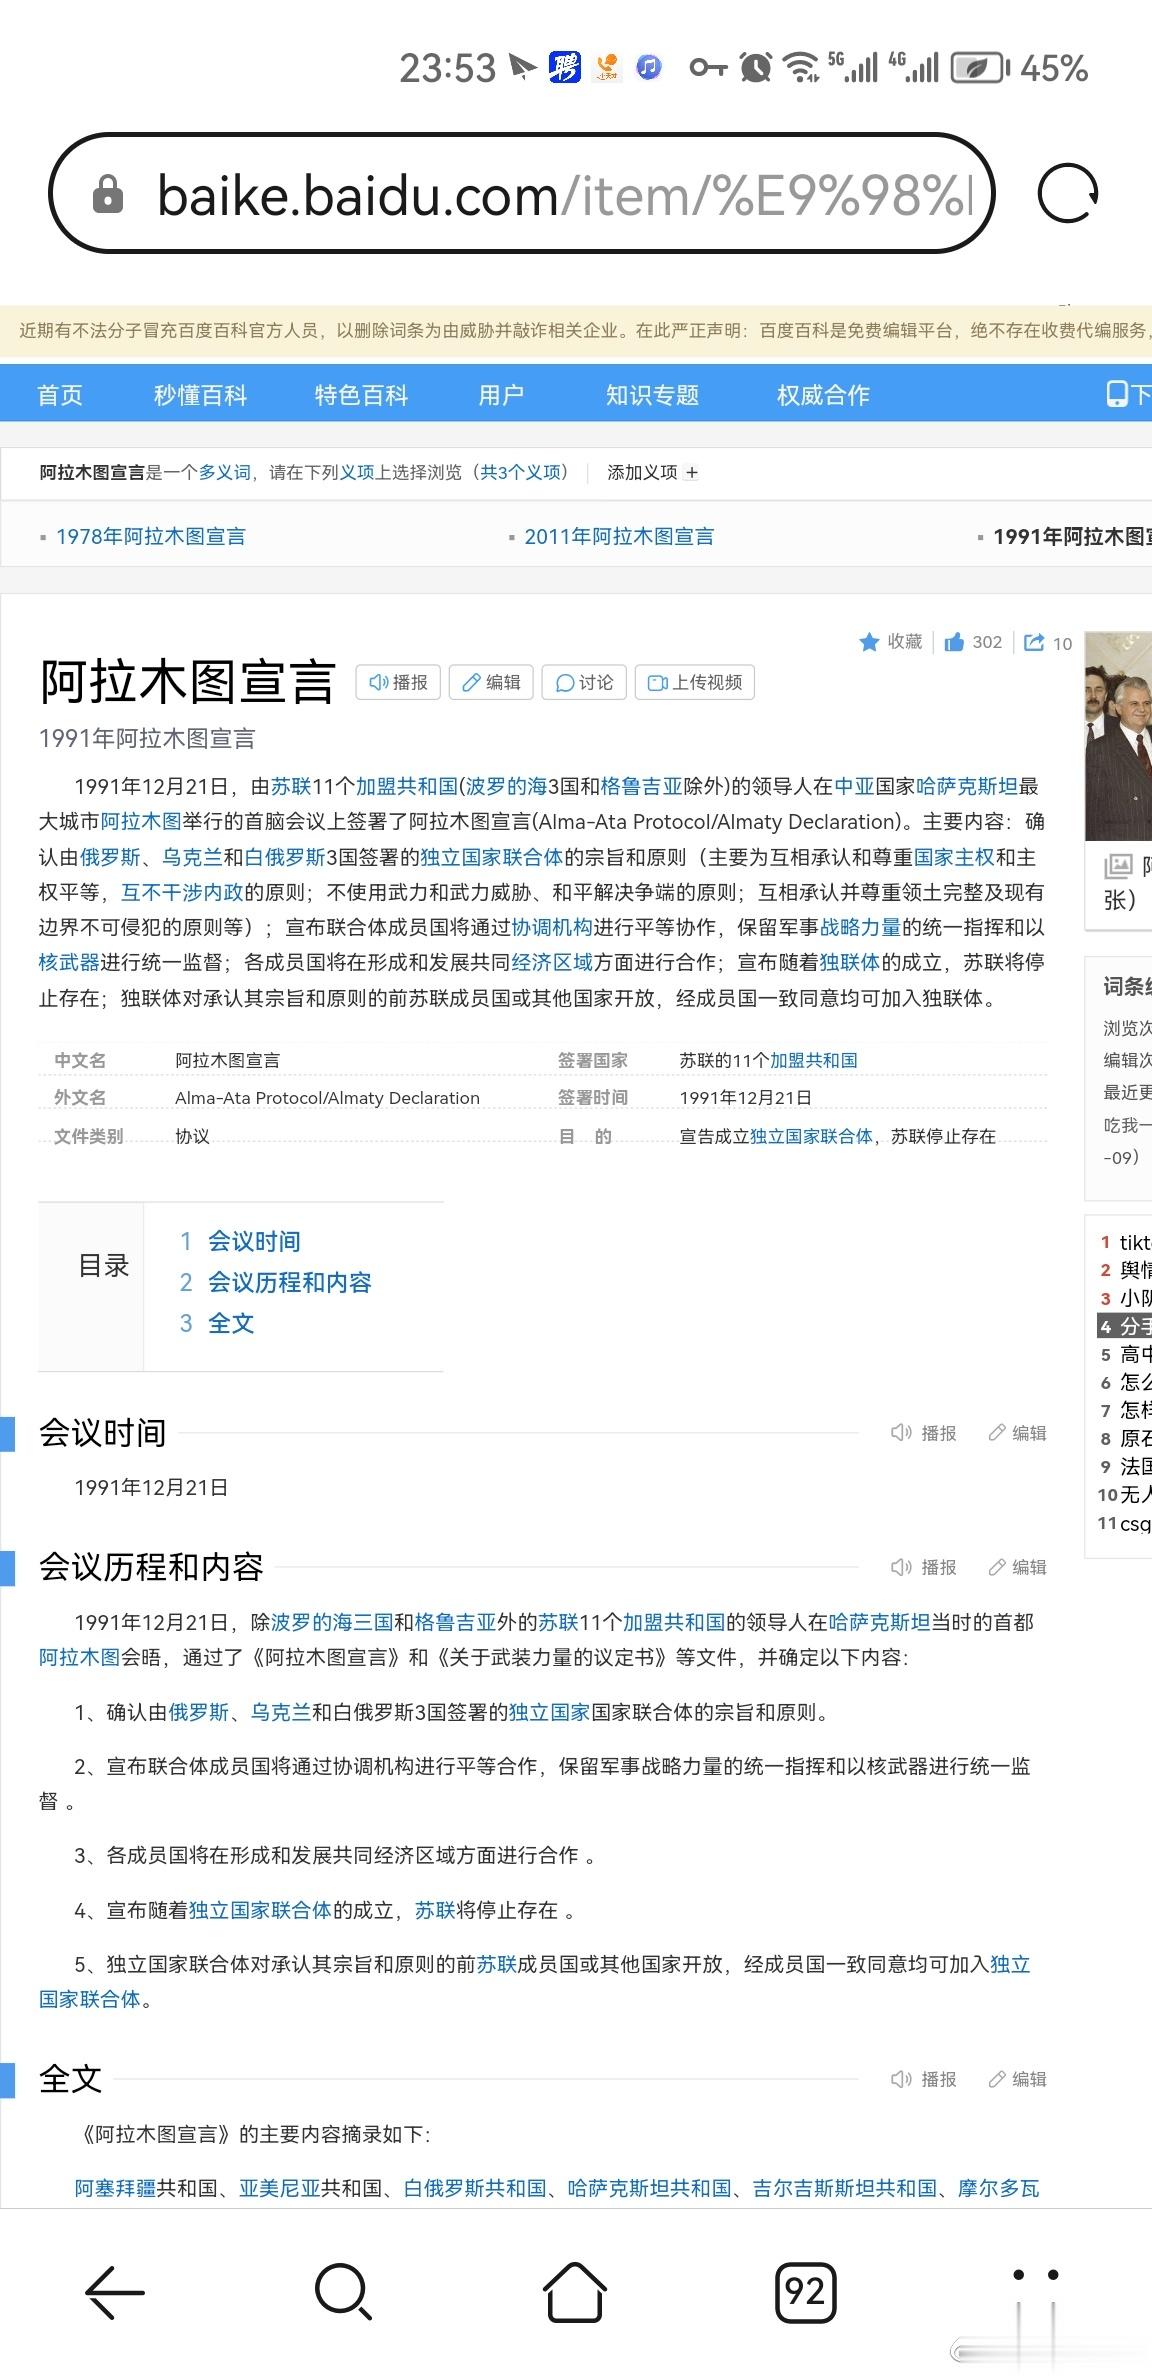
Task: Tap the VPN key status icon
Action: tap(708, 67)
